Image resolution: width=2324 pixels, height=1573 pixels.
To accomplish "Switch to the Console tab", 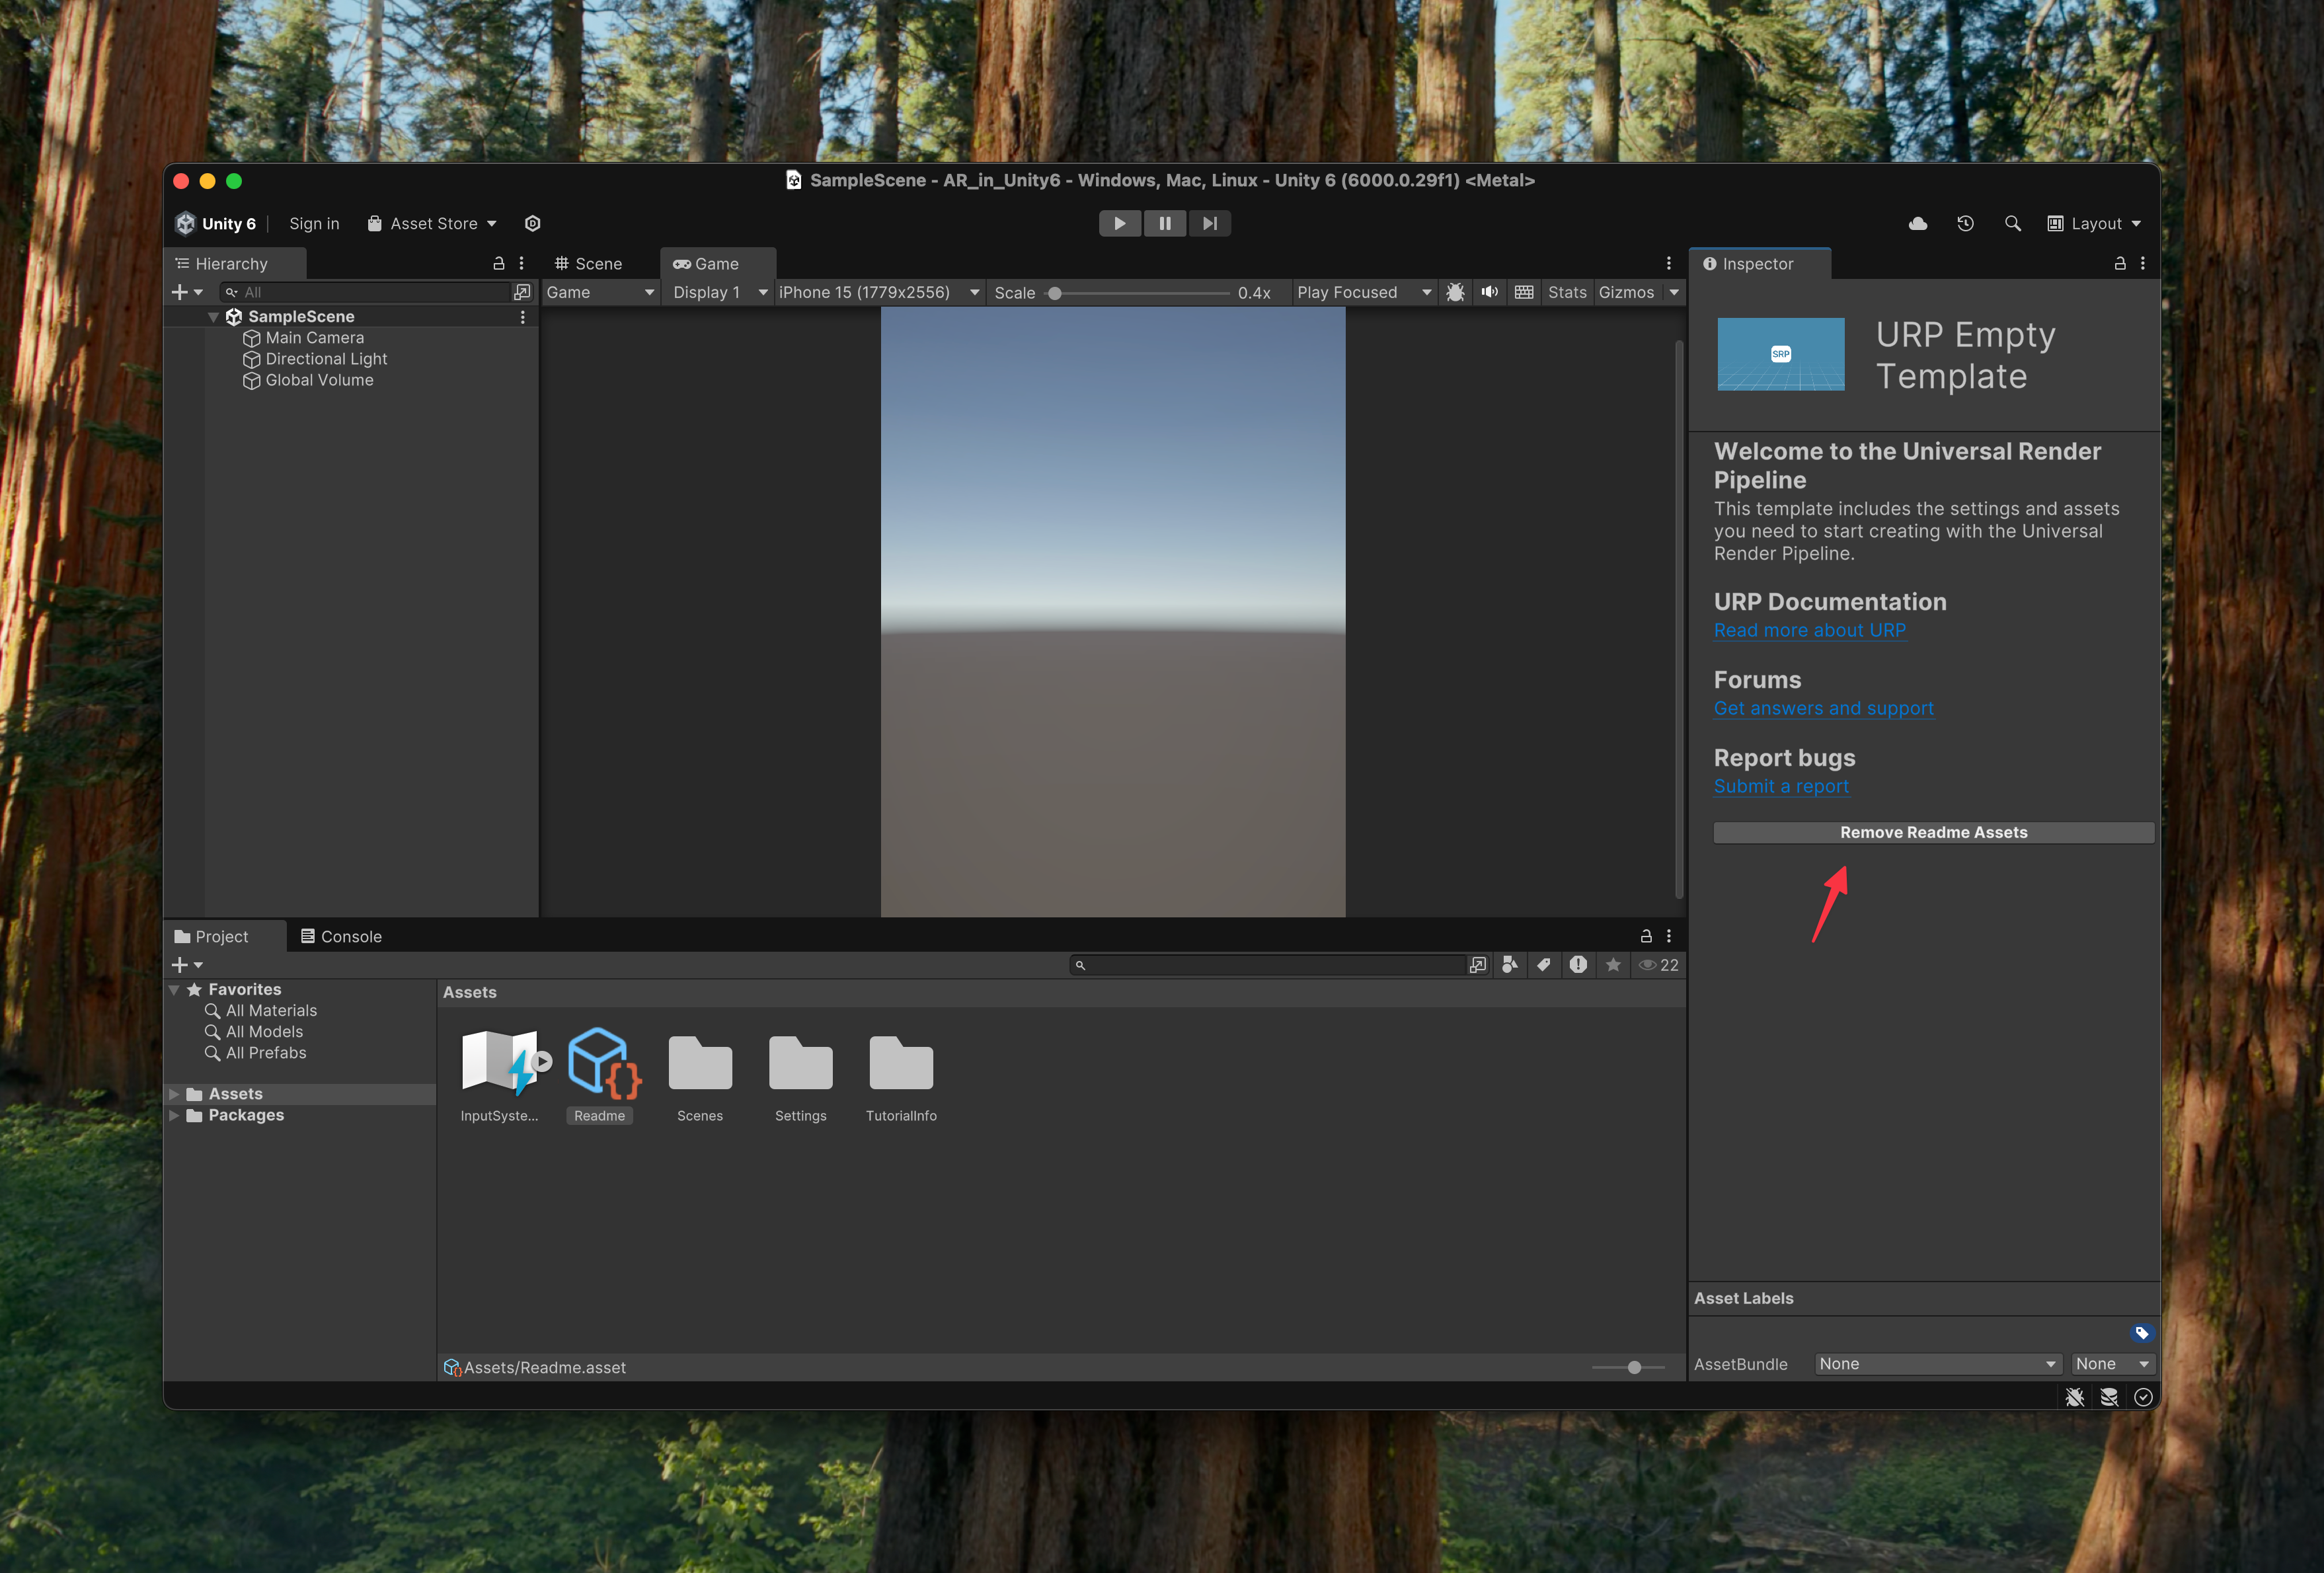I will coord(341,937).
